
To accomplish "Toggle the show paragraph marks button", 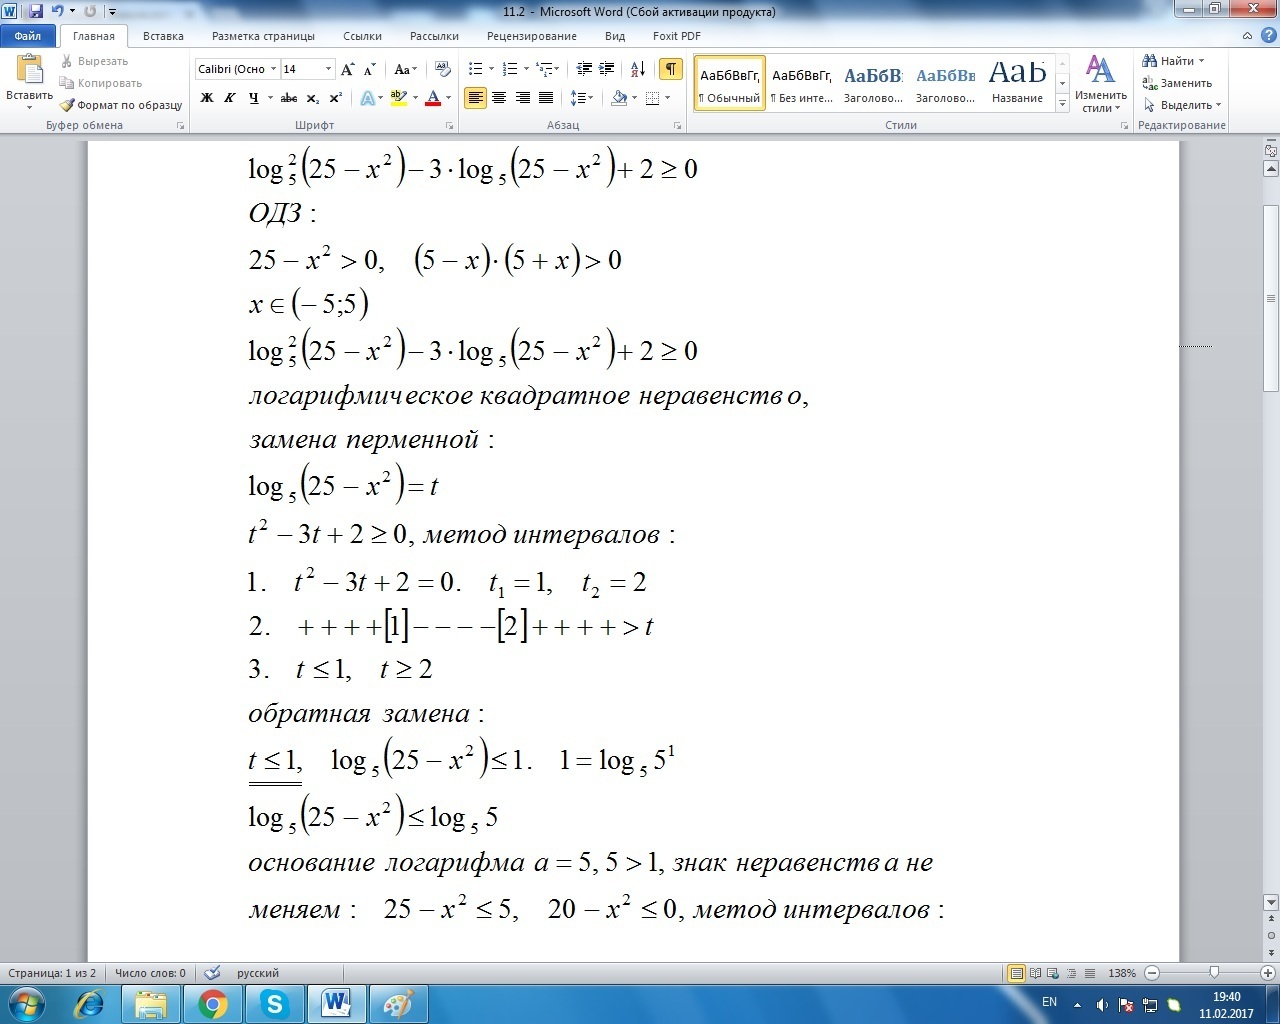I will click(x=670, y=69).
